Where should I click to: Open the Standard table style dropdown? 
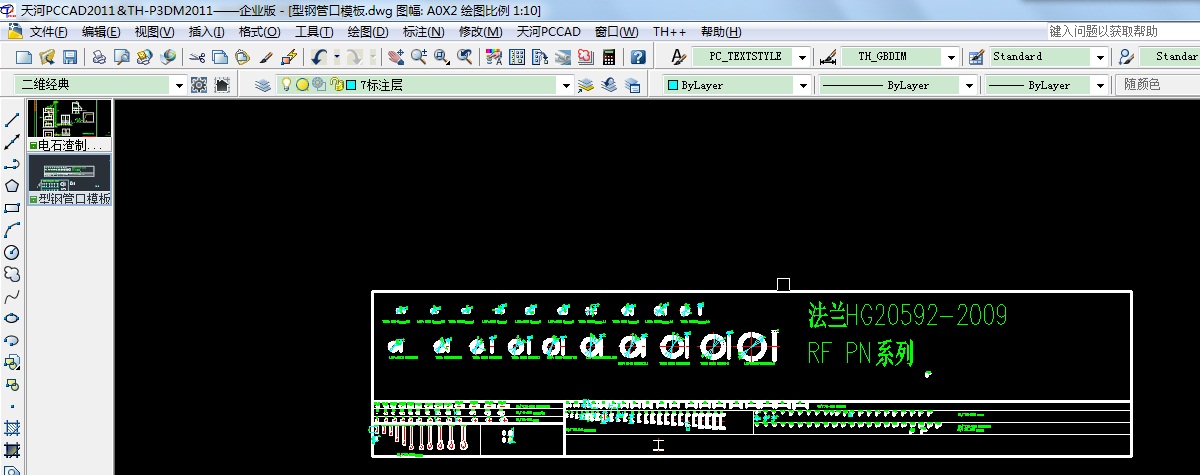1100,57
